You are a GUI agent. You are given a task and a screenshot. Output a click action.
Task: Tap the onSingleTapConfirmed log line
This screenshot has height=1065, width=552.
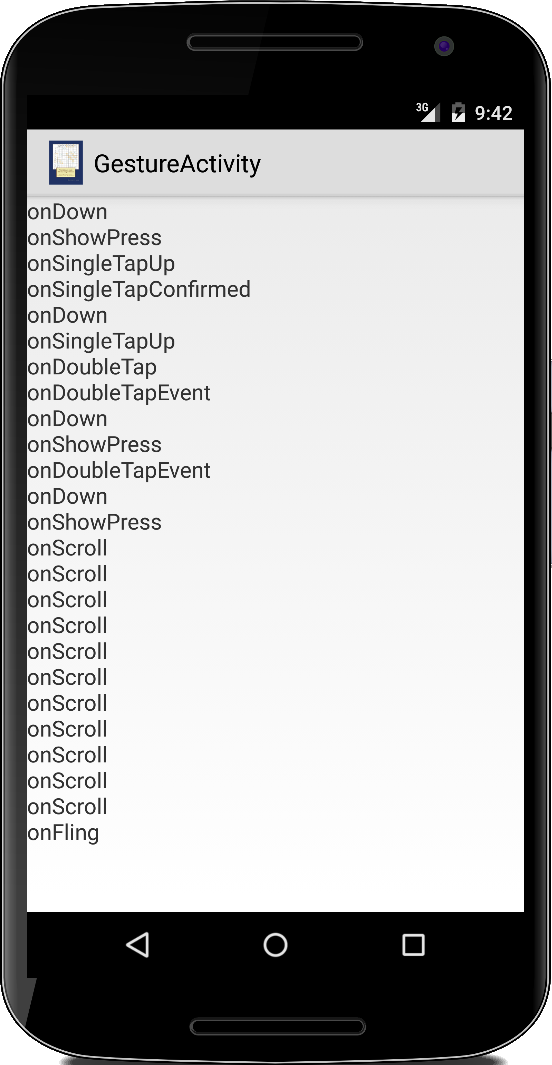139,289
